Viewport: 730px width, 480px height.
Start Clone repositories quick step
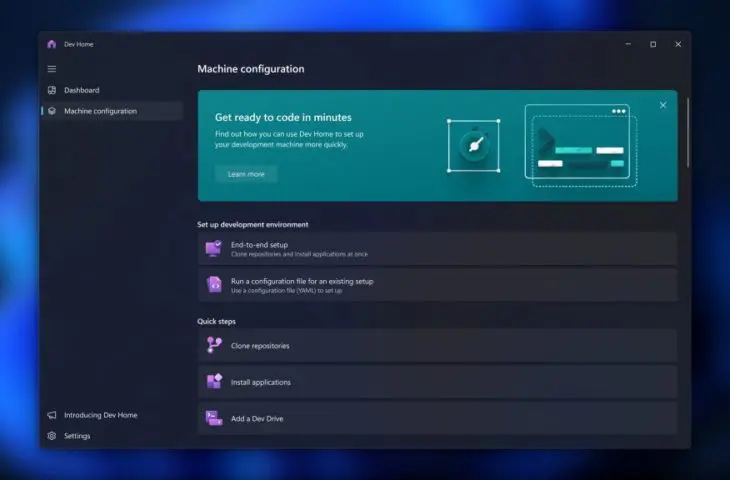click(x=437, y=345)
